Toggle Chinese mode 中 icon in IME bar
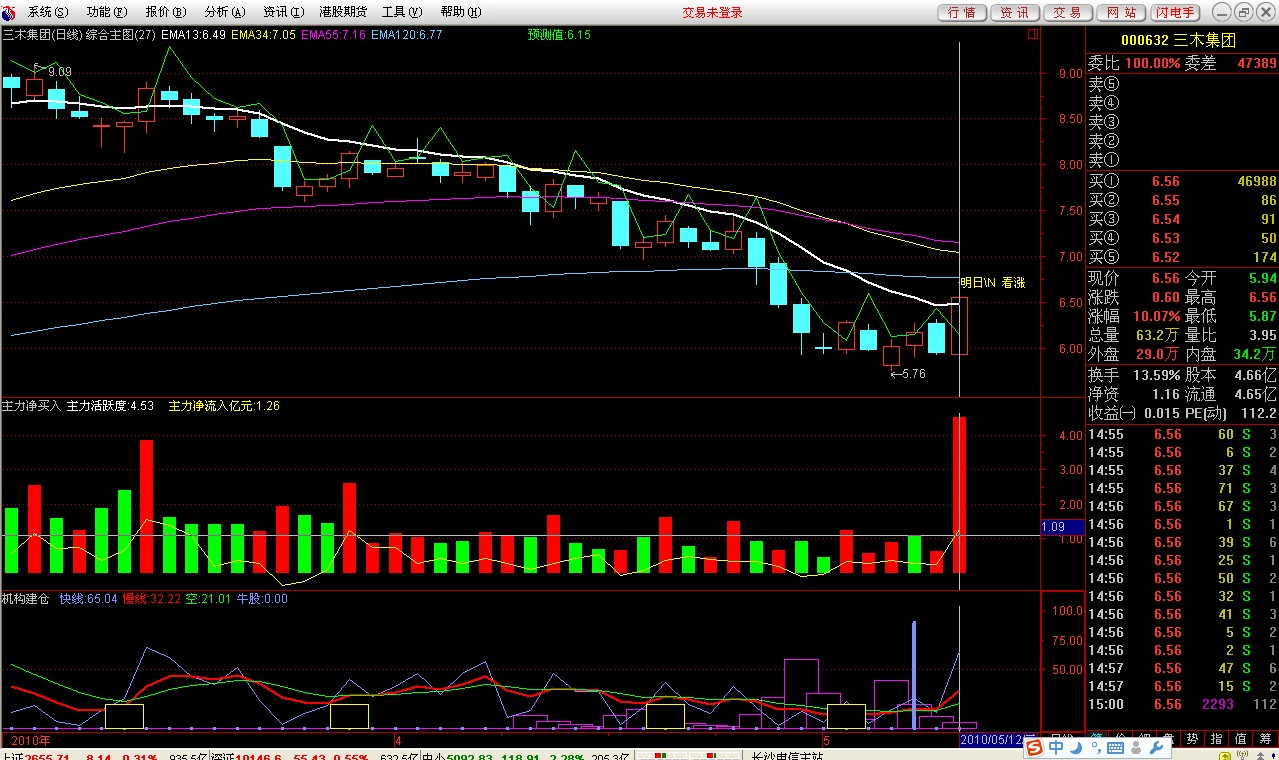The width and height of the screenshot is (1279, 760). click(x=1056, y=747)
